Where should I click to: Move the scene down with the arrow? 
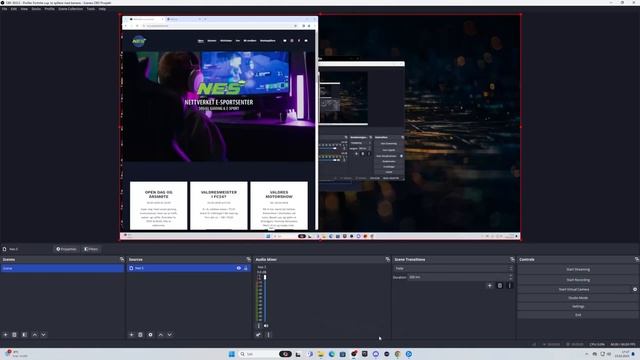pos(43,335)
